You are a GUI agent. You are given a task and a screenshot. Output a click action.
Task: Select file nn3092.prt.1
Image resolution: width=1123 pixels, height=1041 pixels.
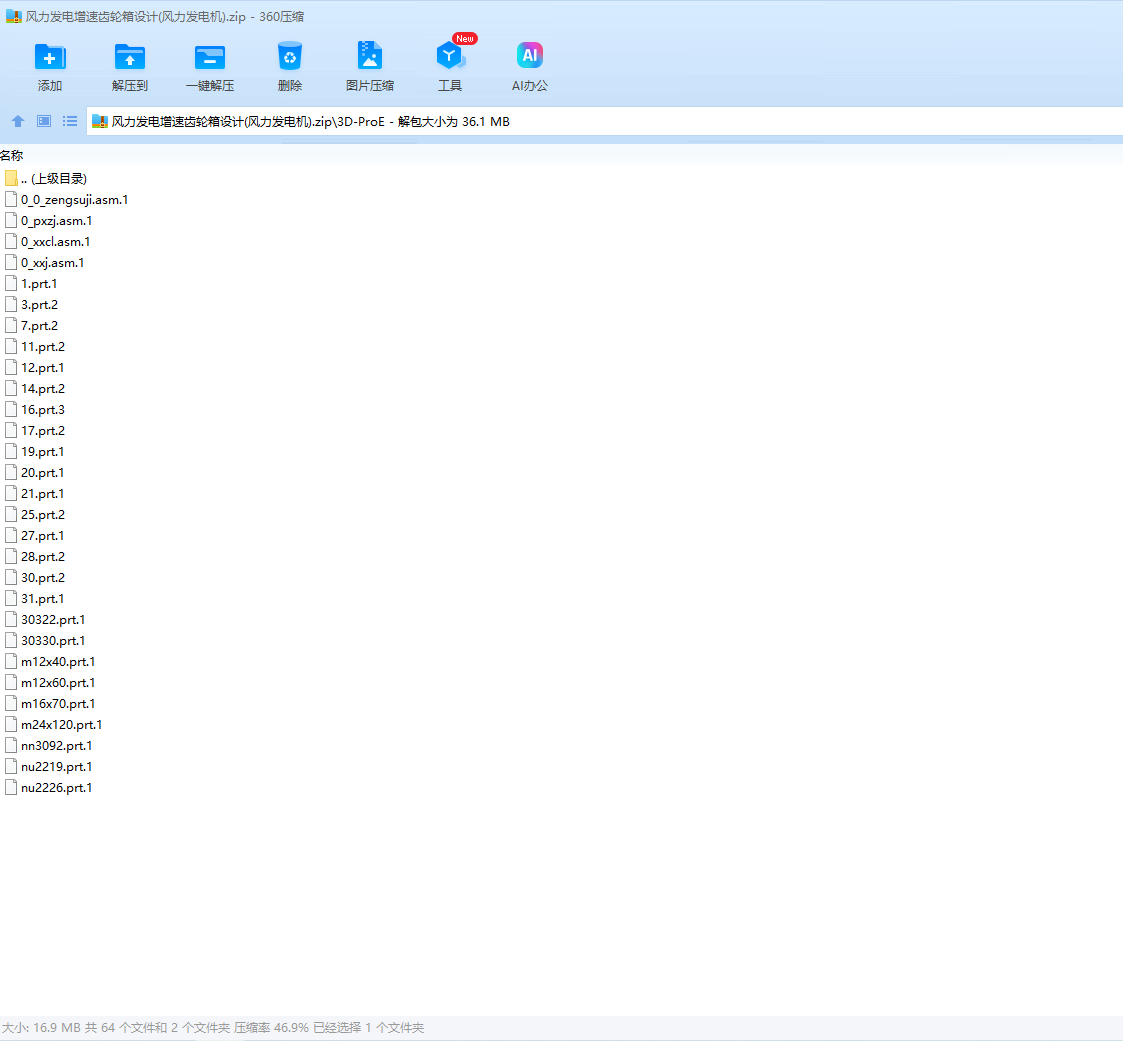(x=57, y=745)
